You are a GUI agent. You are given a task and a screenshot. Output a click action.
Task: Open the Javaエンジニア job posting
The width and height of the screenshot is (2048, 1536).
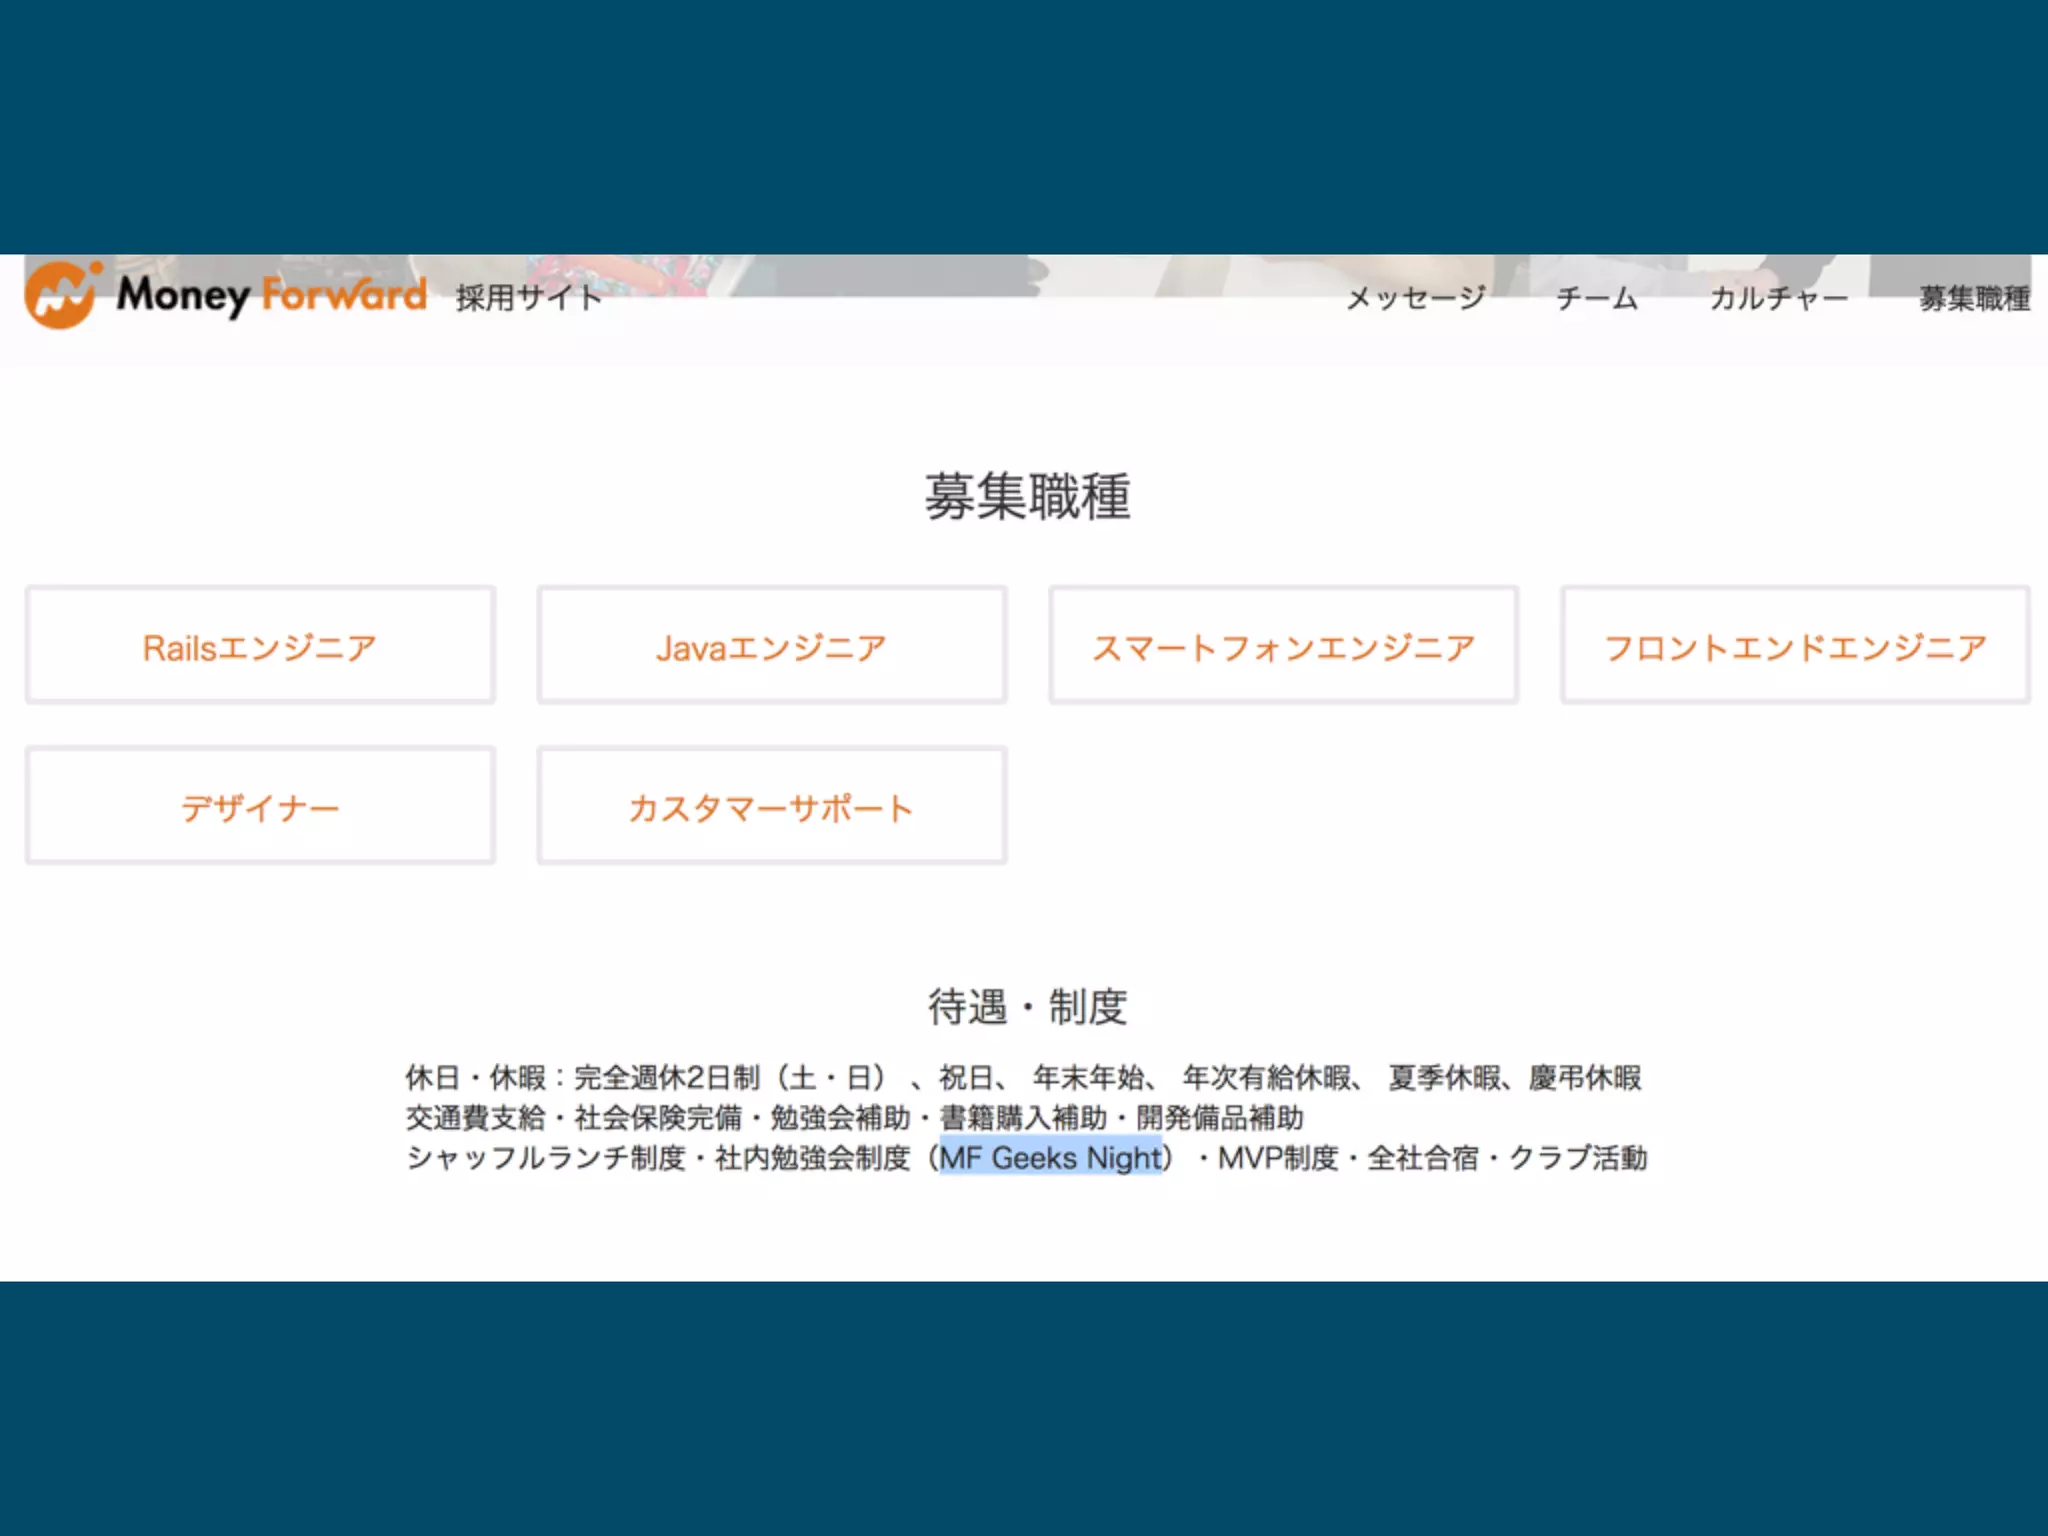tap(771, 647)
